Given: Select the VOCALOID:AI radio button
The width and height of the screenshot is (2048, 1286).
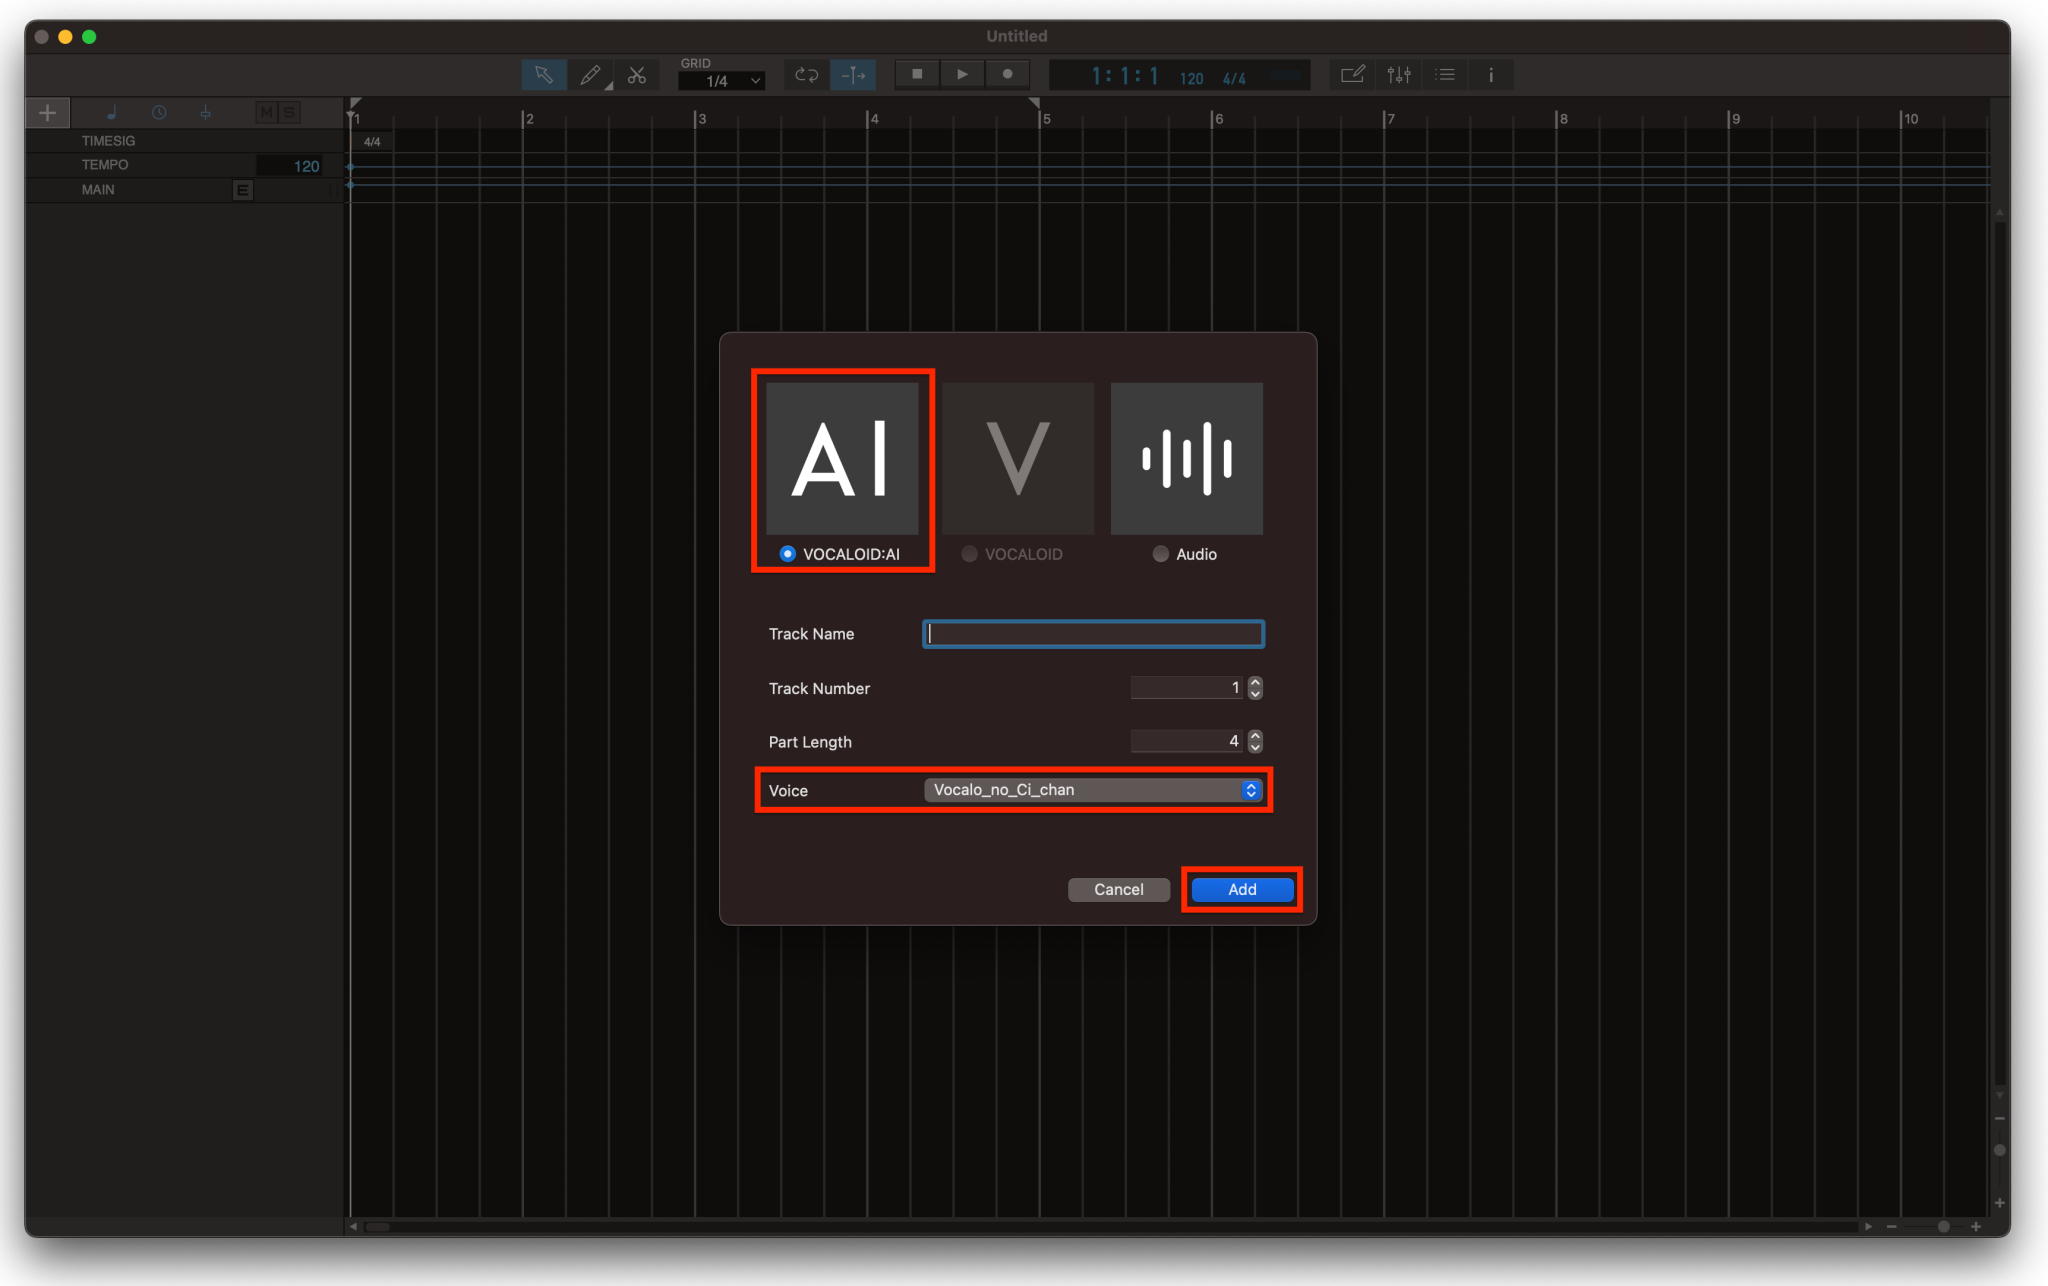Looking at the screenshot, I should (786, 553).
